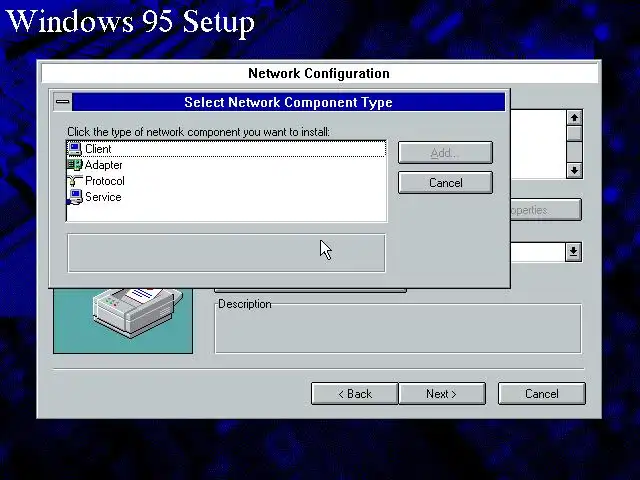
Task: Proceed with the Next > button
Action: click(x=442, y=394)
